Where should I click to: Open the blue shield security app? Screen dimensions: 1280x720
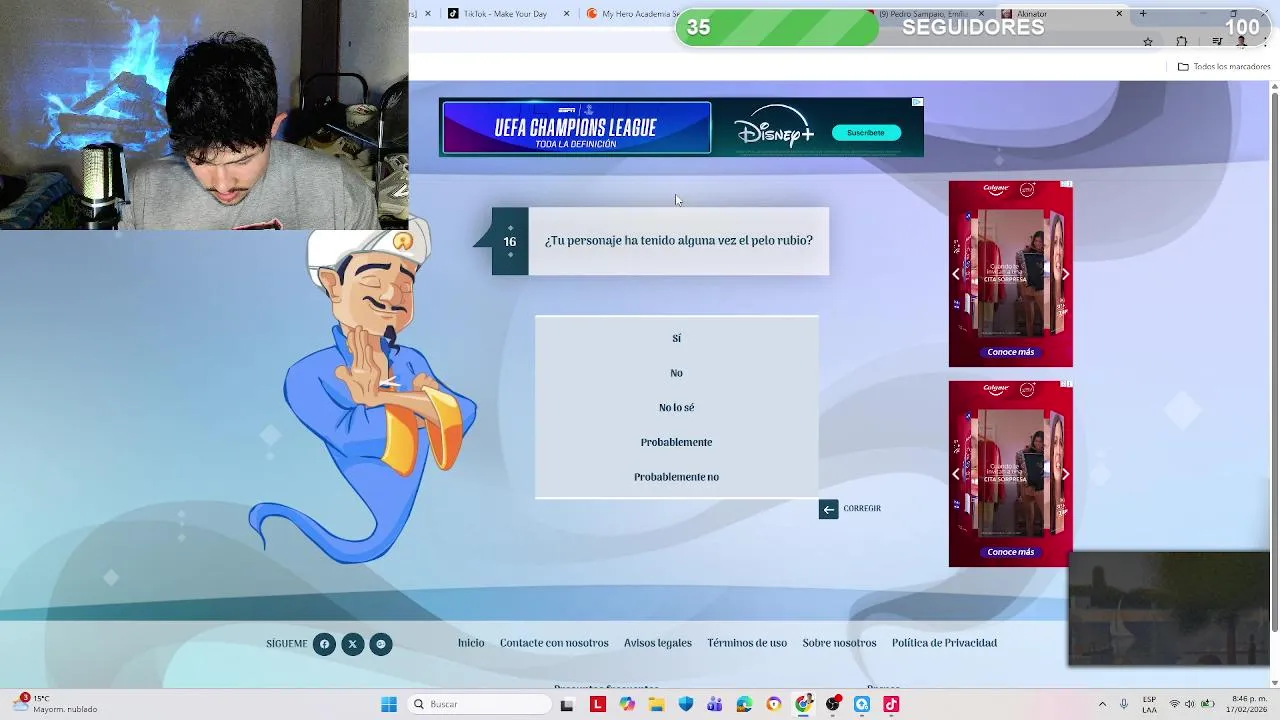click(x=686, y=705)
